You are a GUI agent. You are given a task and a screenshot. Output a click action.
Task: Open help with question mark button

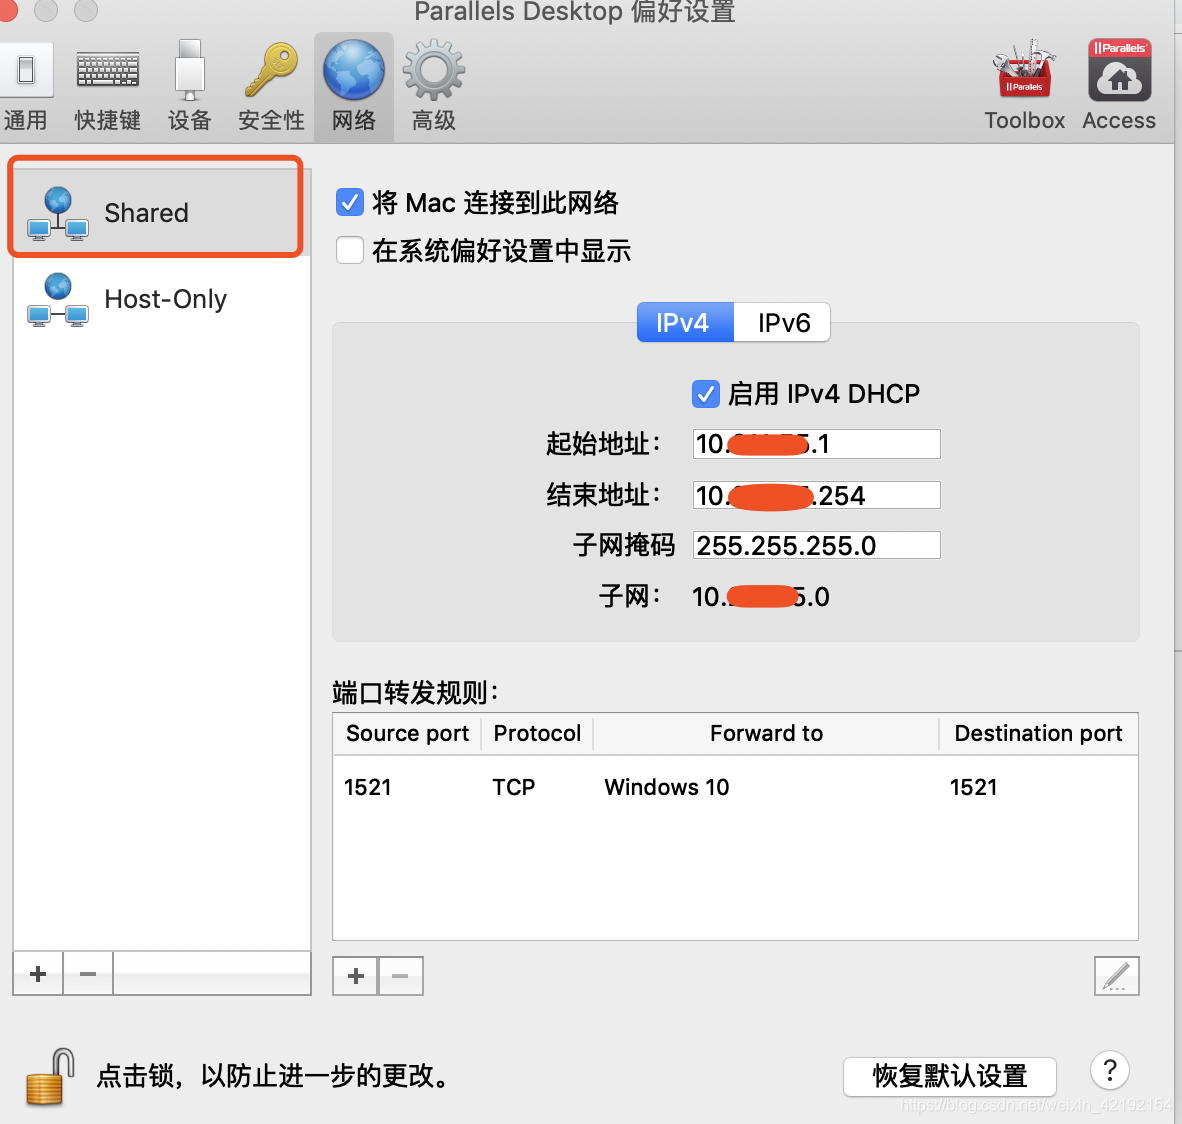tap(1110, 1070)
